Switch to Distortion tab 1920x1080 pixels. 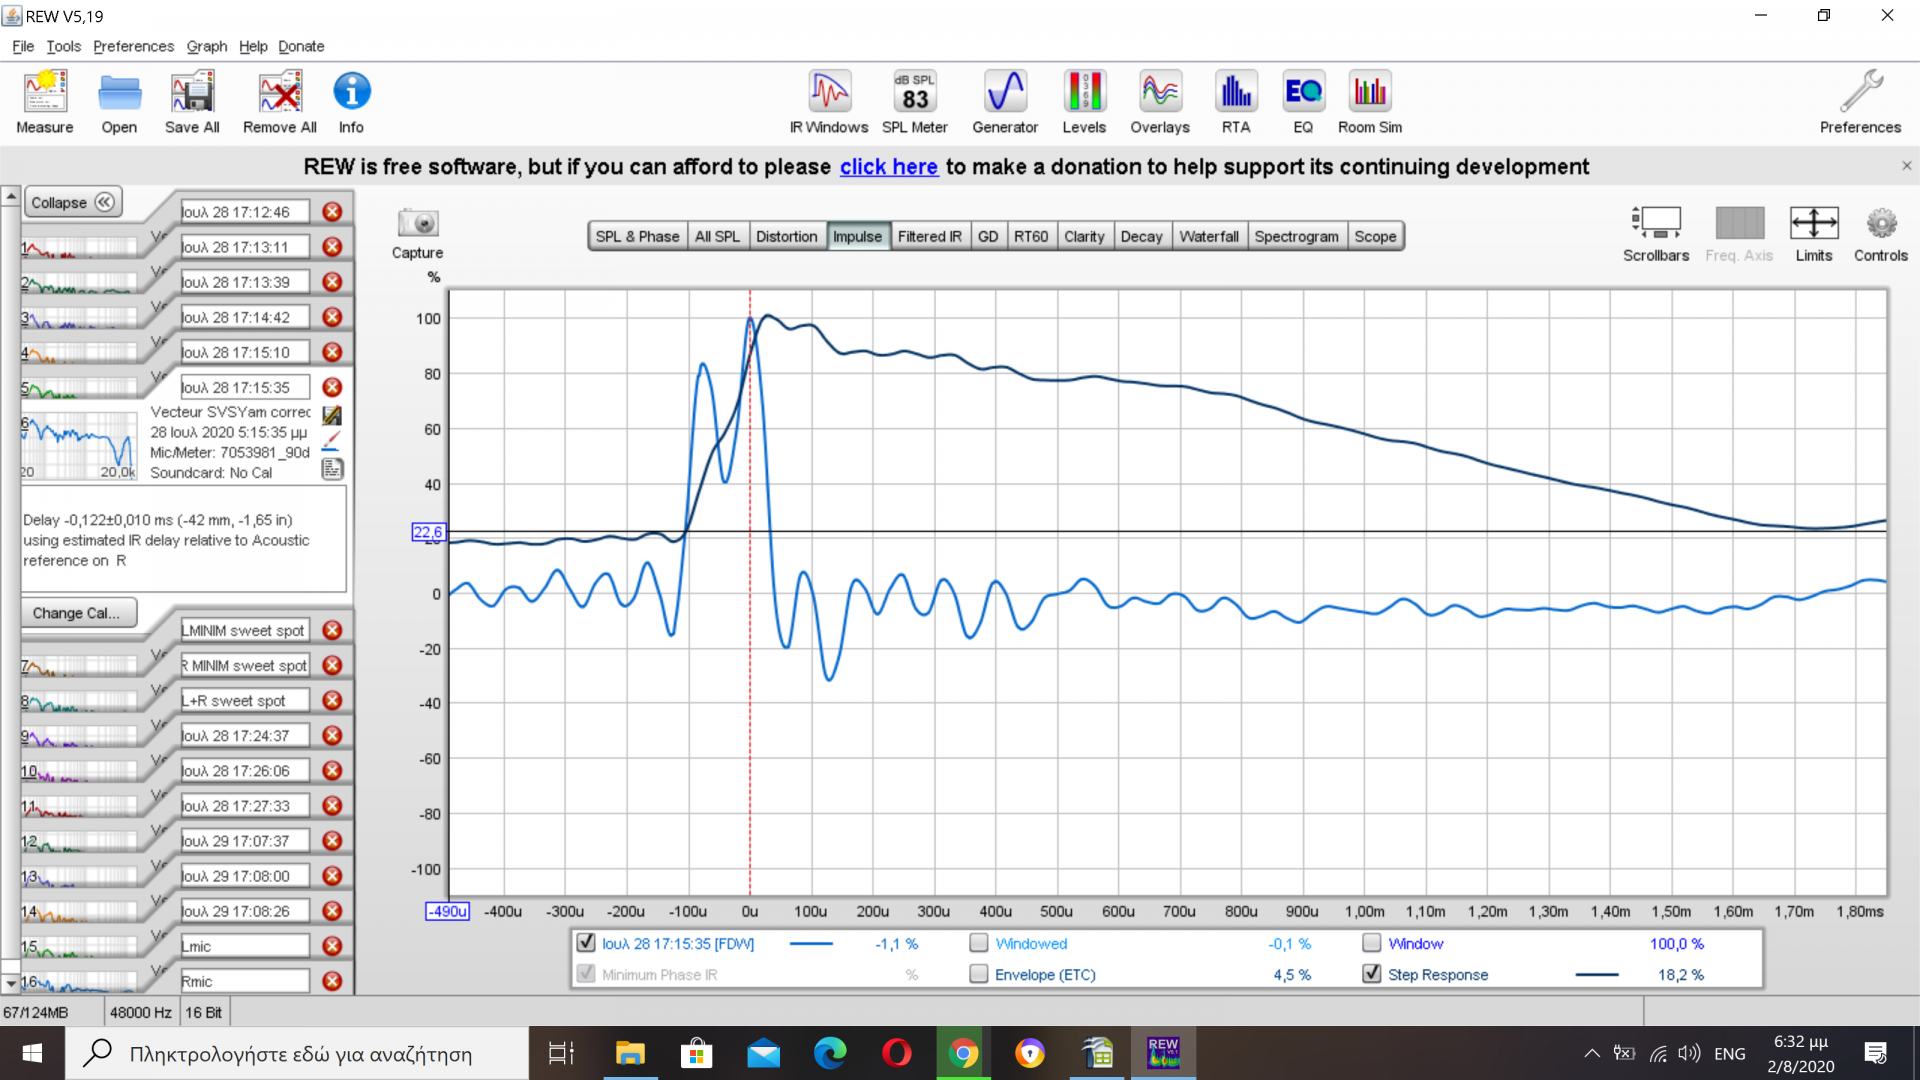(x=786, y=236)
